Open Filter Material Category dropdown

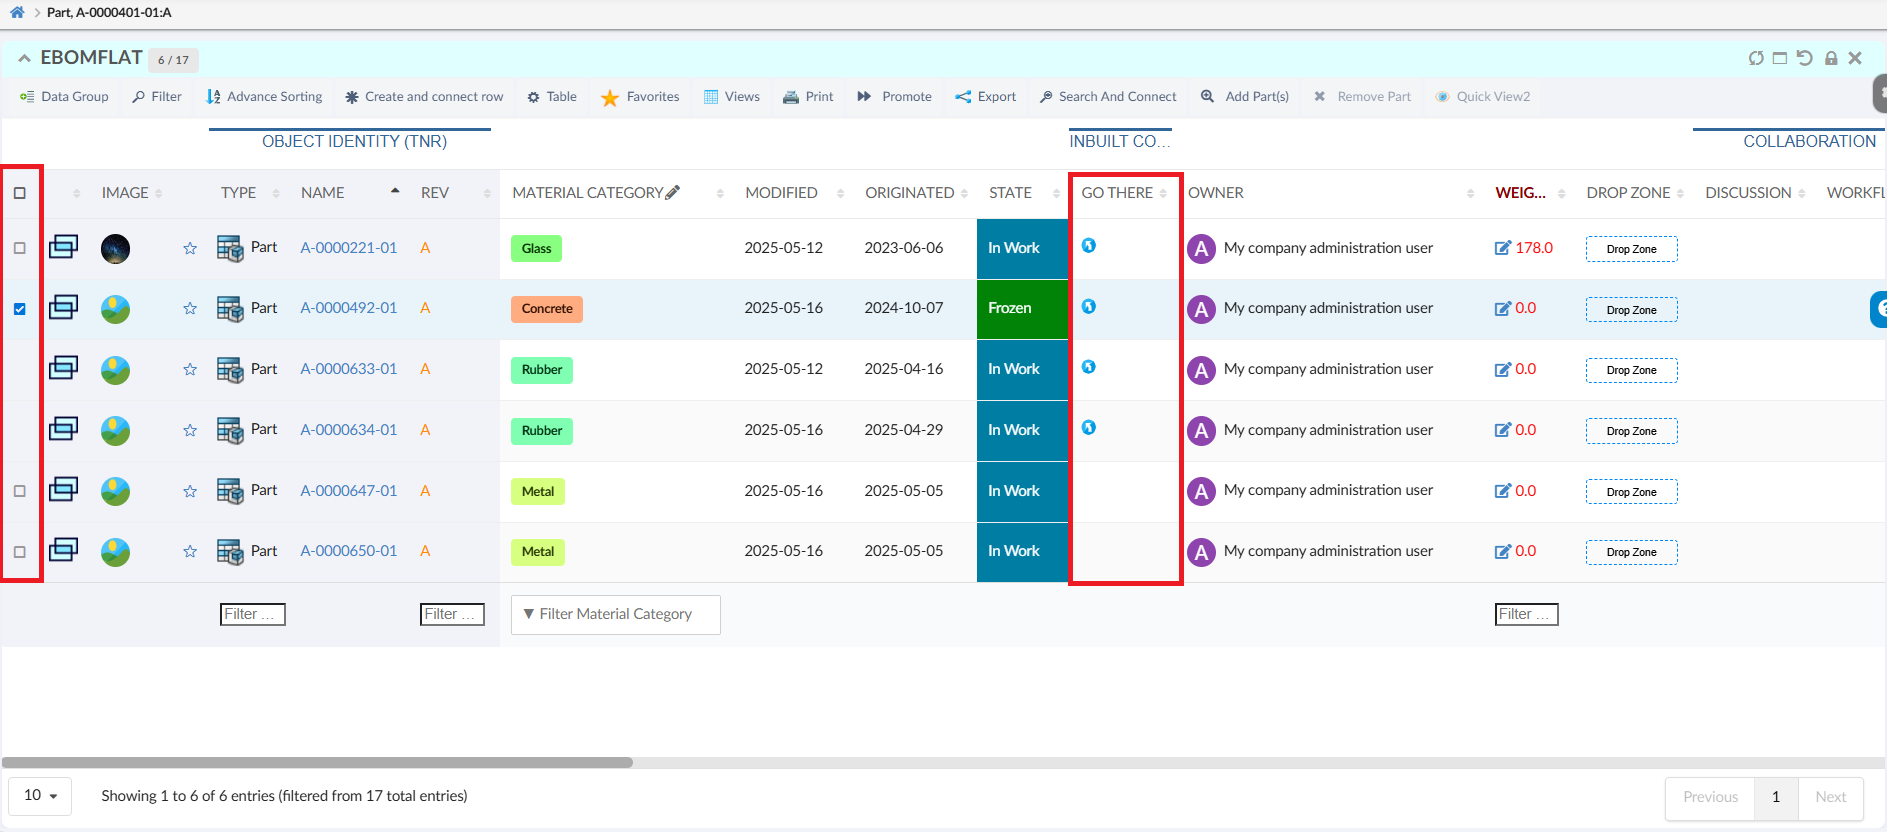tap(615, 614)
